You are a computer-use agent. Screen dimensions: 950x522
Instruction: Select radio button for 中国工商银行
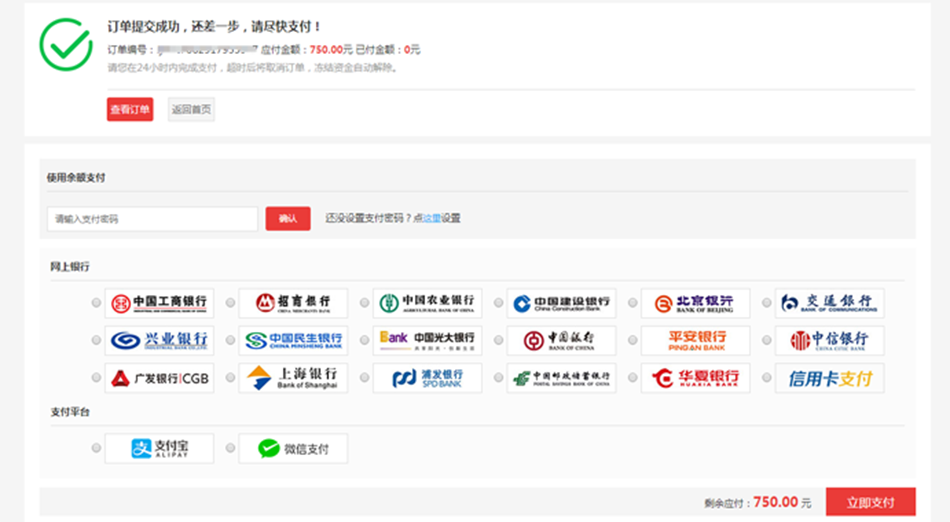point(96,302)
